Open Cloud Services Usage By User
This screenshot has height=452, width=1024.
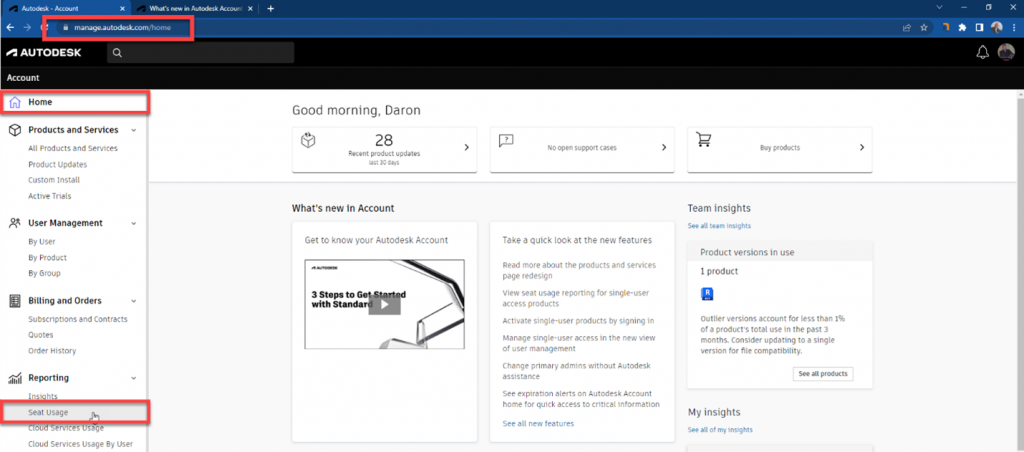80,444
